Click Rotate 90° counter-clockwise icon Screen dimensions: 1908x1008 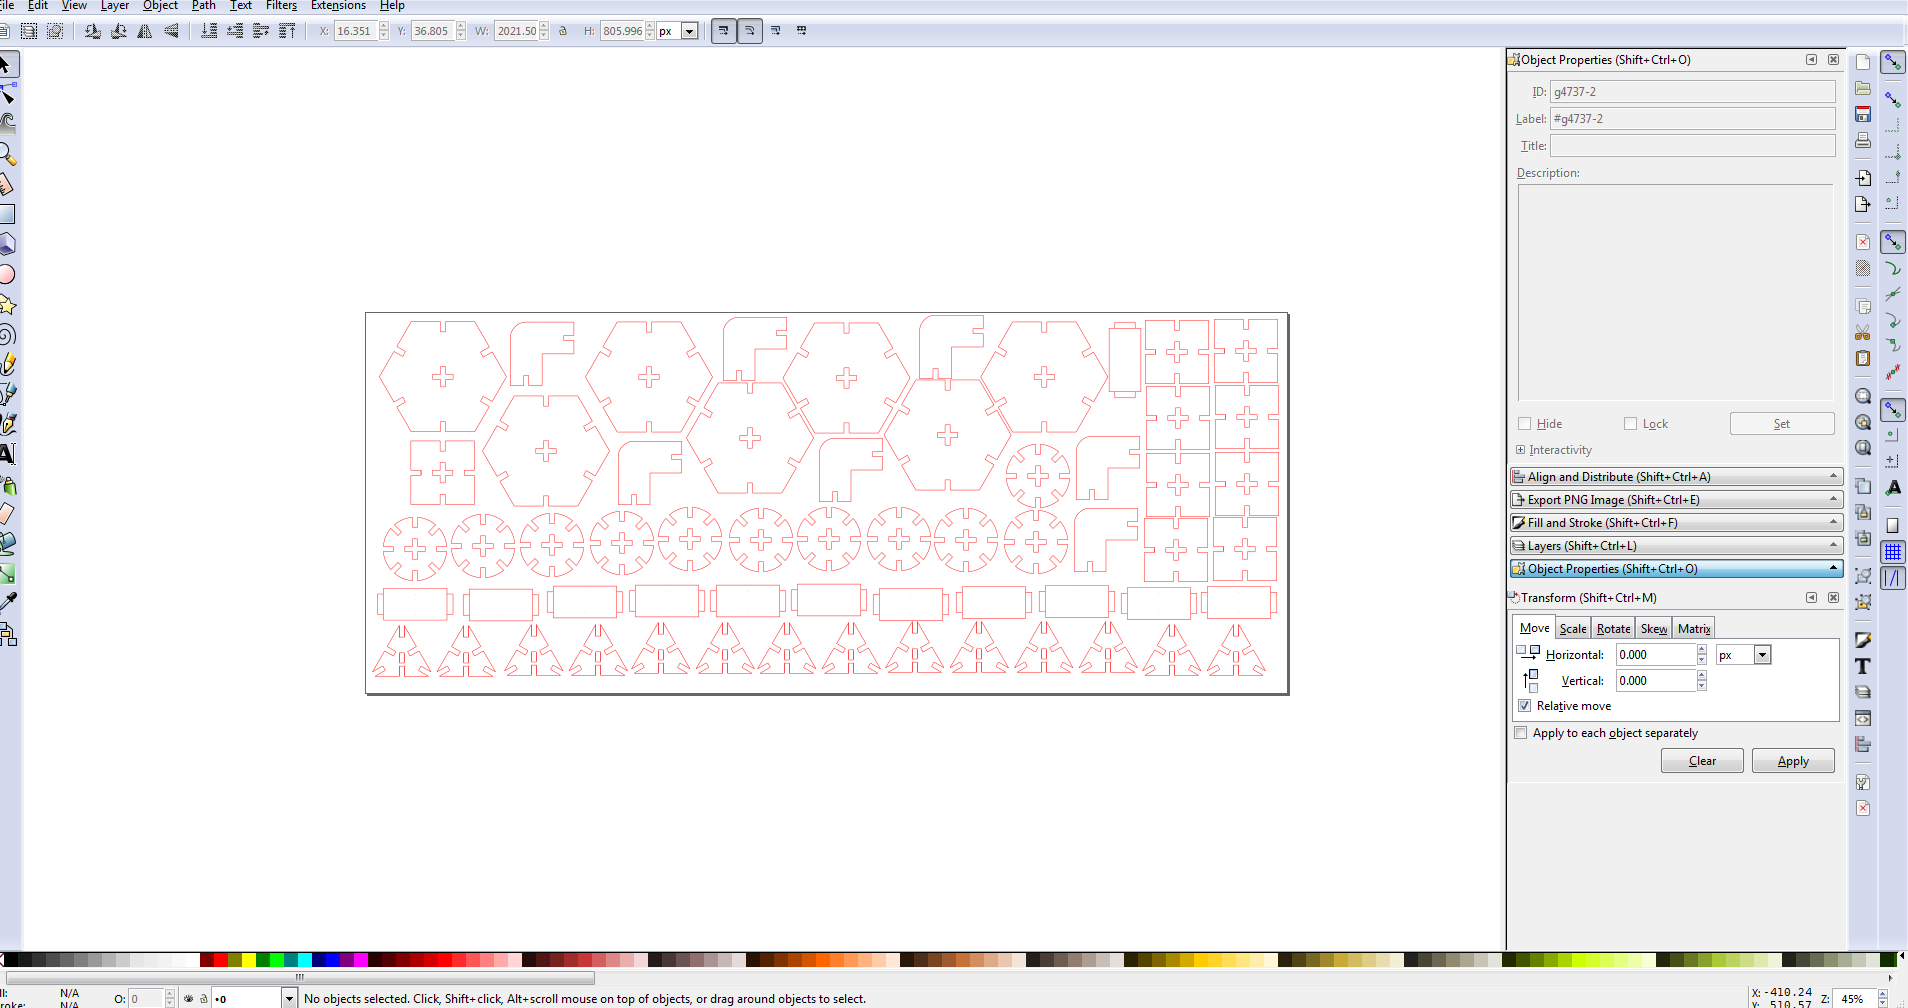point(93,31)
